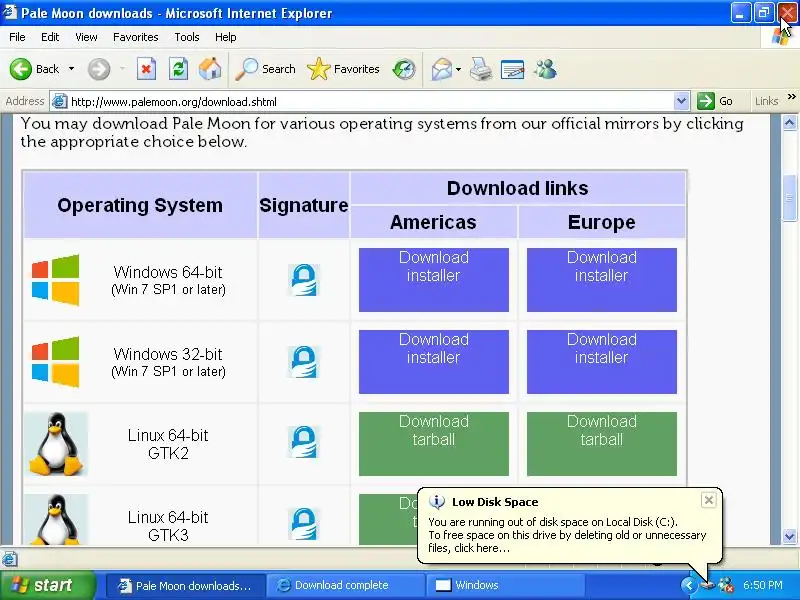Open signature icon for Linux 64-bit GTK3
The image size is (800, 600).
304,524
